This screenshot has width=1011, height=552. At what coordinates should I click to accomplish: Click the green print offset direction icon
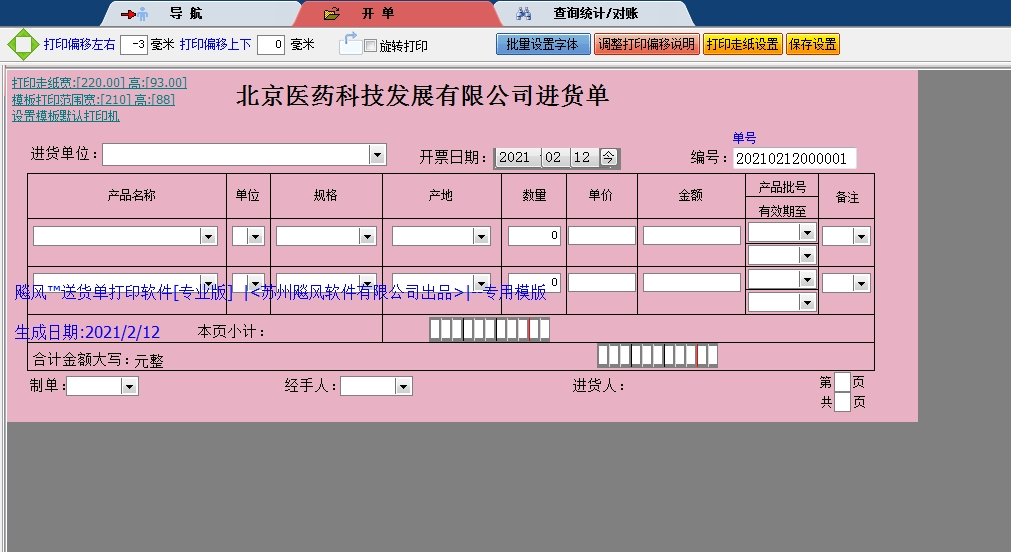tap(22, 45)
